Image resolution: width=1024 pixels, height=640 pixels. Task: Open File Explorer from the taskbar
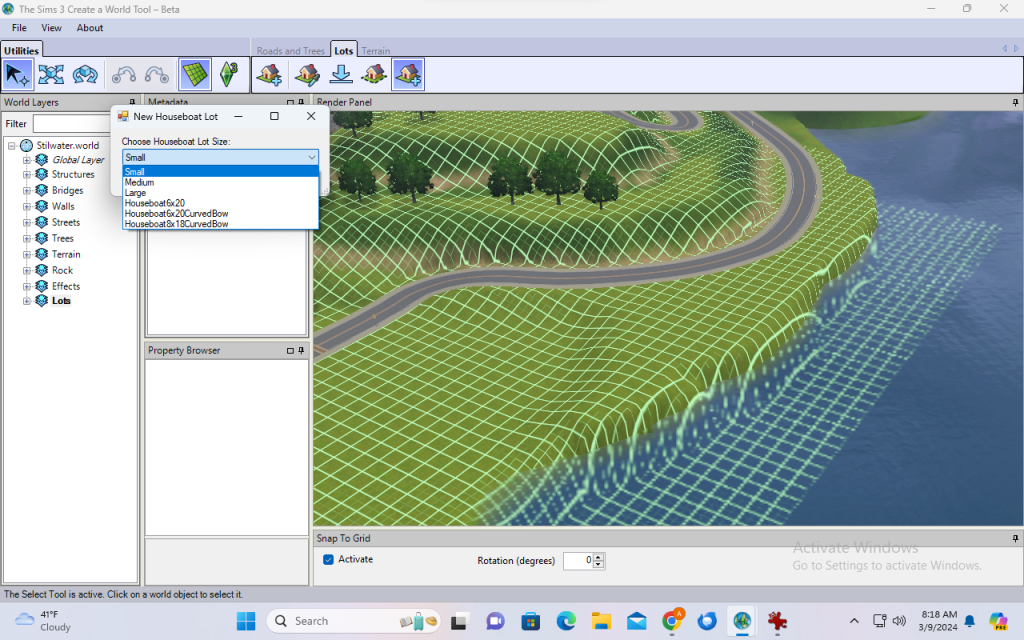(x=601, y=621)
